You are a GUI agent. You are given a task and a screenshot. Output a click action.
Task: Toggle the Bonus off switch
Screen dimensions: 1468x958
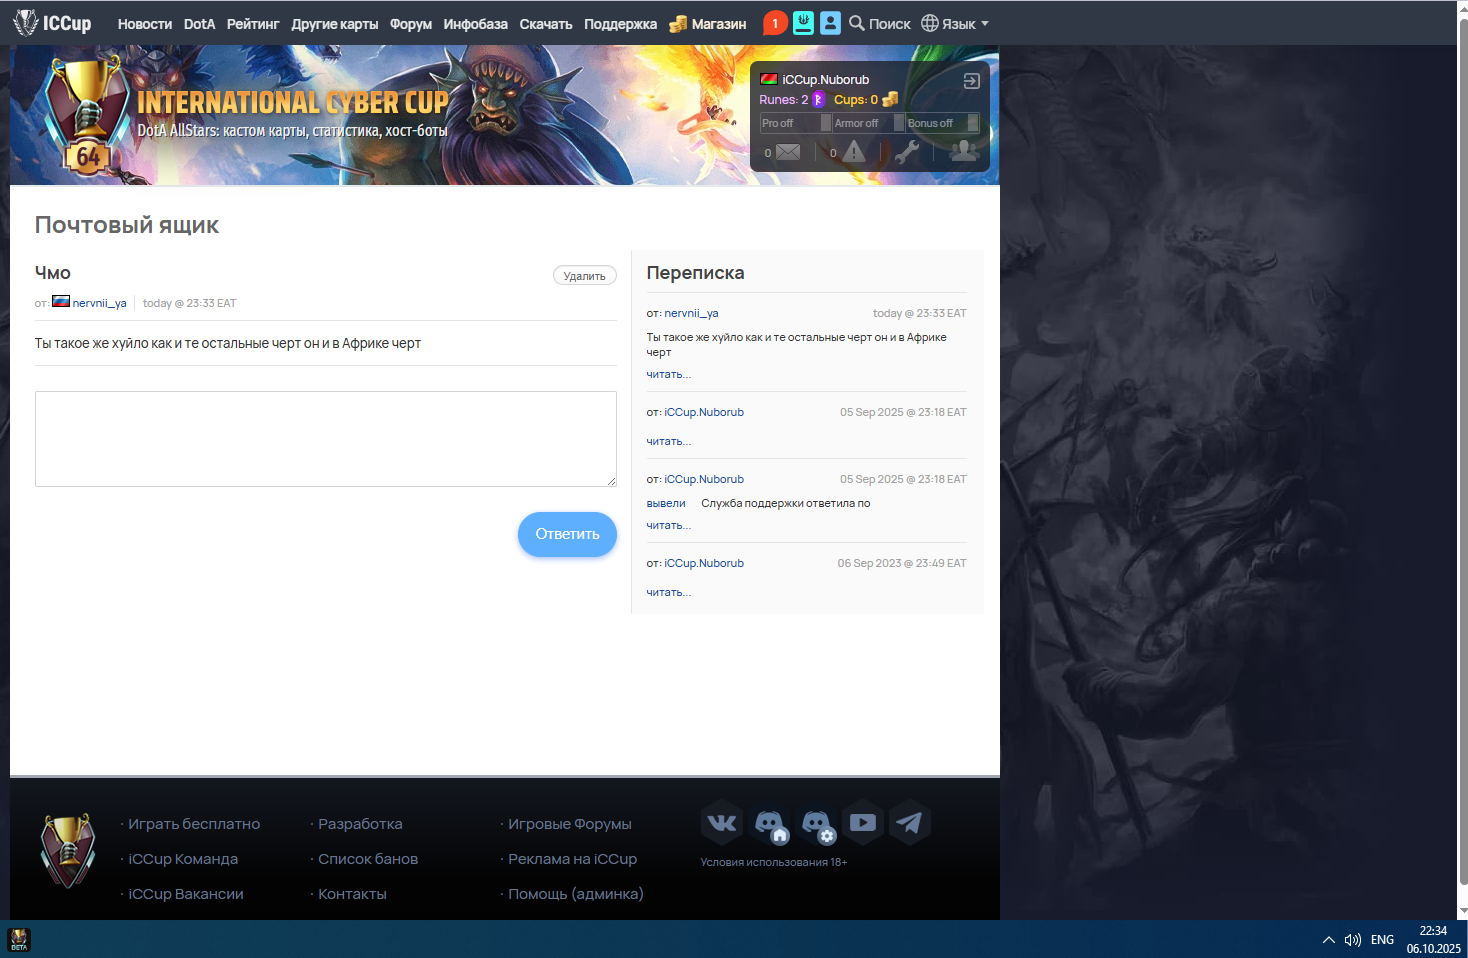(942, 123)
